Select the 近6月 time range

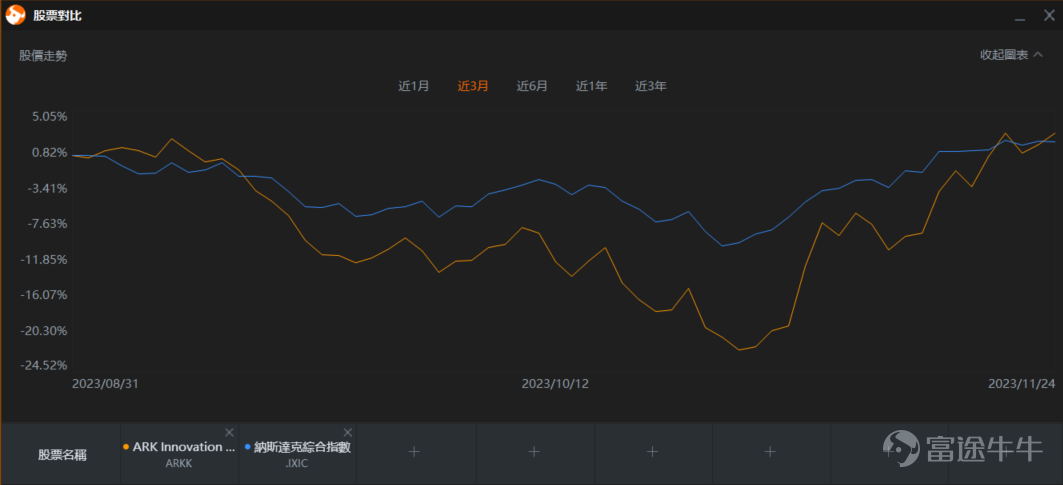[x=532, y=86]
